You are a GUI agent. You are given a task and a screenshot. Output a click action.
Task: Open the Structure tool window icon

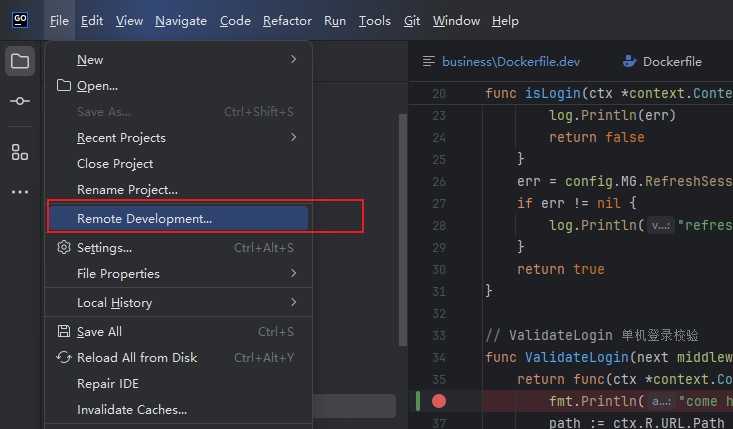[x=20, y=152]
